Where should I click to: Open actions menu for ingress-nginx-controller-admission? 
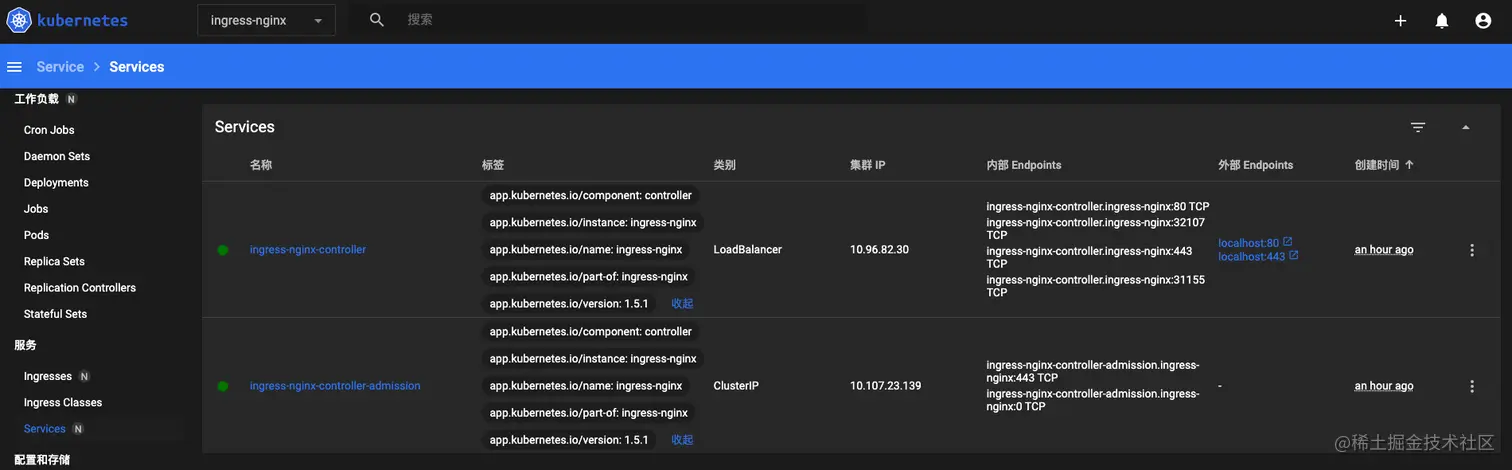click(x=1472, y=386)
